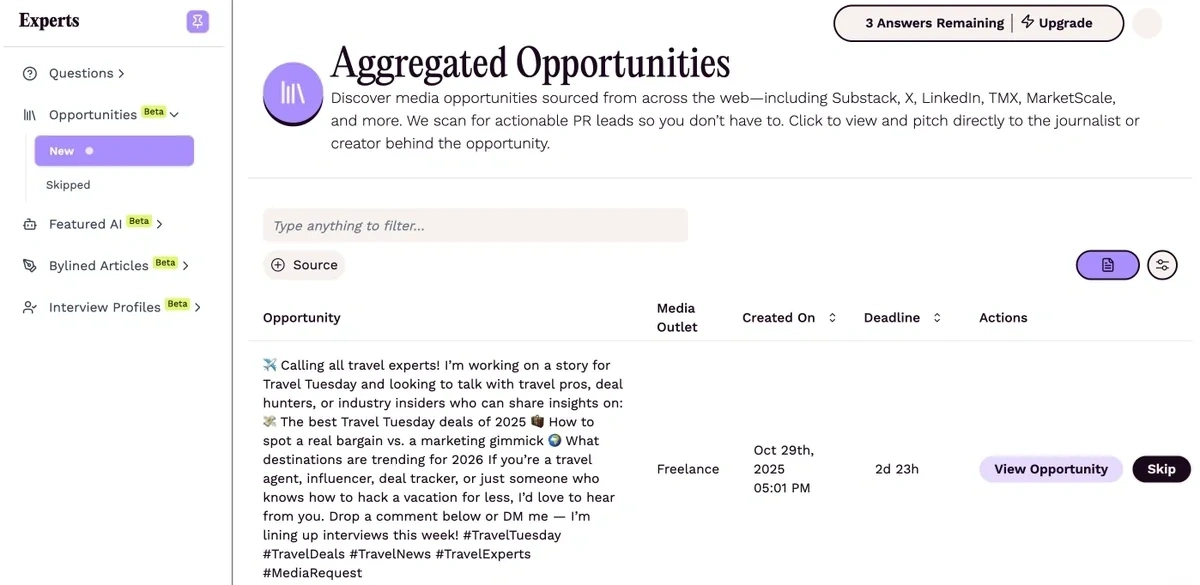Open the Skipped opportunities list
1200x585 pixels.
tap(68, 185)
